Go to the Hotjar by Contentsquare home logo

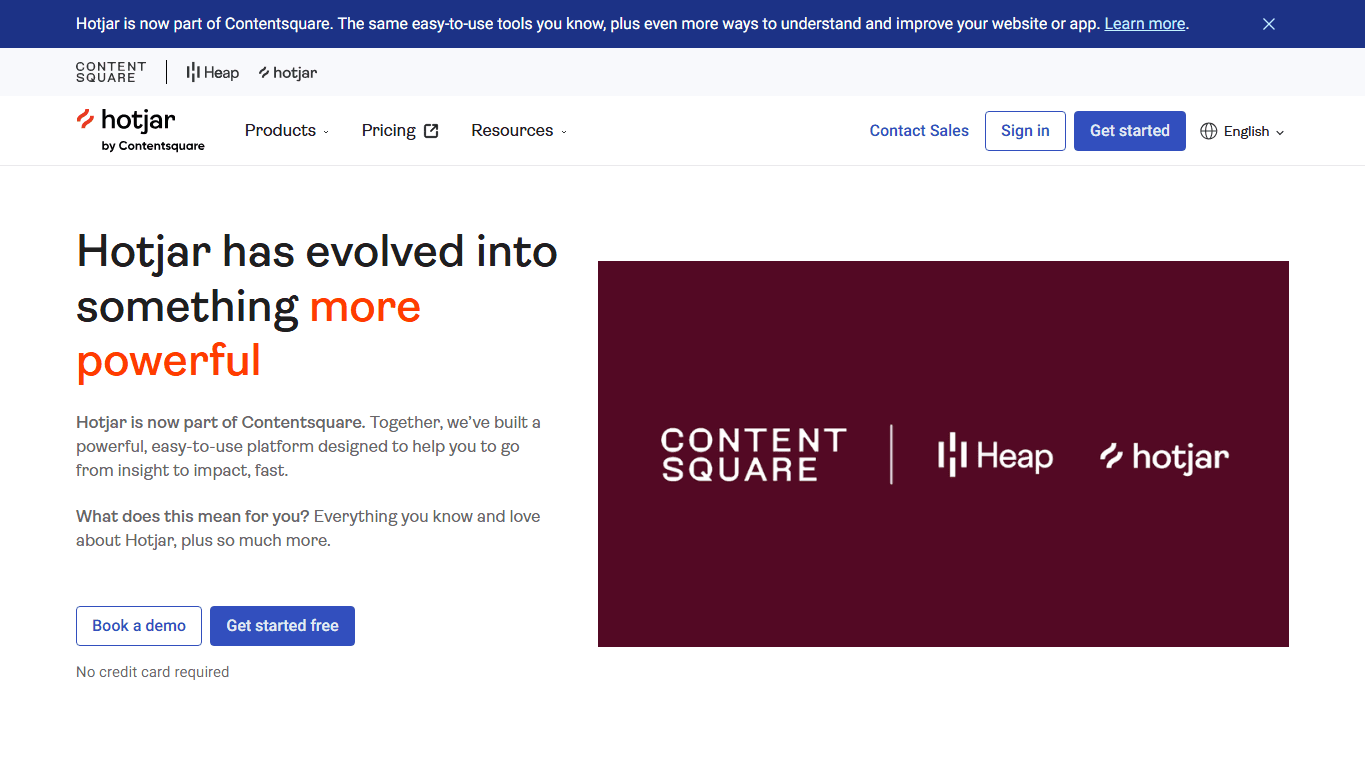click(x=140, y=130)
